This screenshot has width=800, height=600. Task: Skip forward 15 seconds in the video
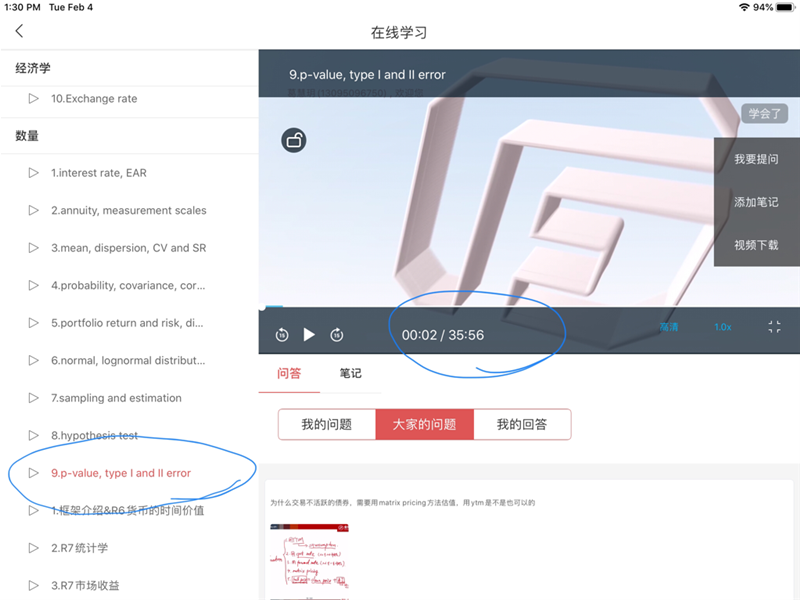click(337, 335)
